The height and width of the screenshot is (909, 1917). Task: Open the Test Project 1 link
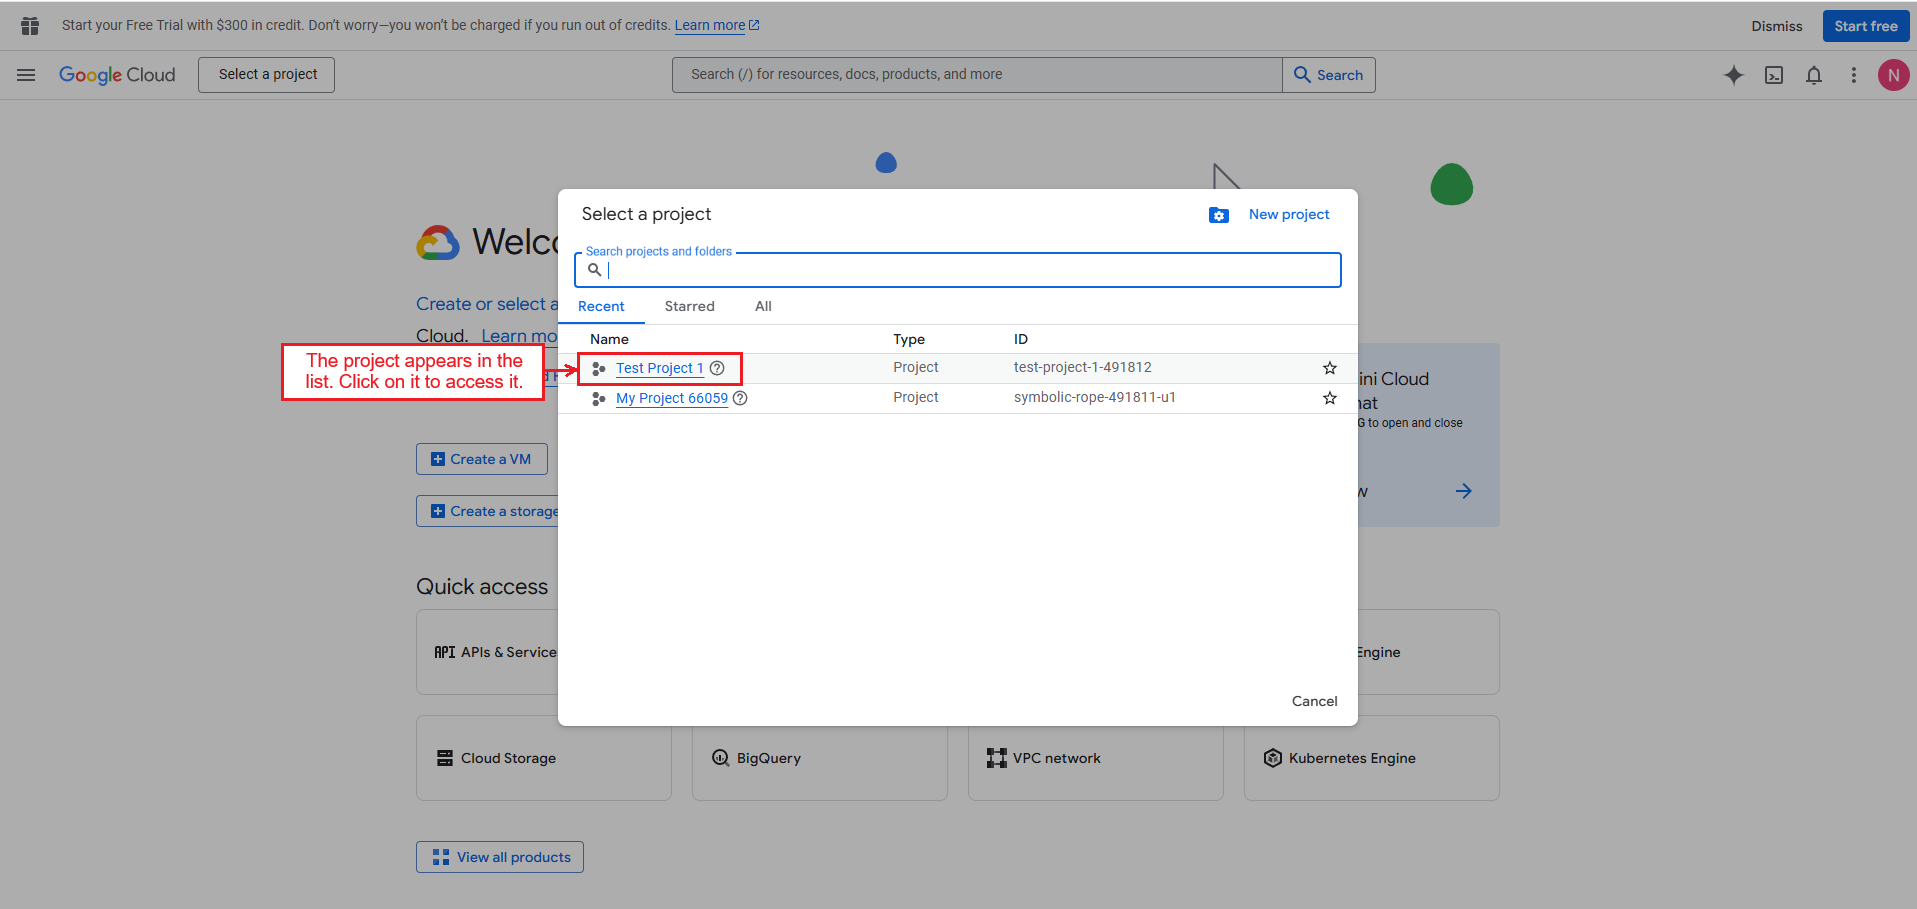(x=659, y=368)
